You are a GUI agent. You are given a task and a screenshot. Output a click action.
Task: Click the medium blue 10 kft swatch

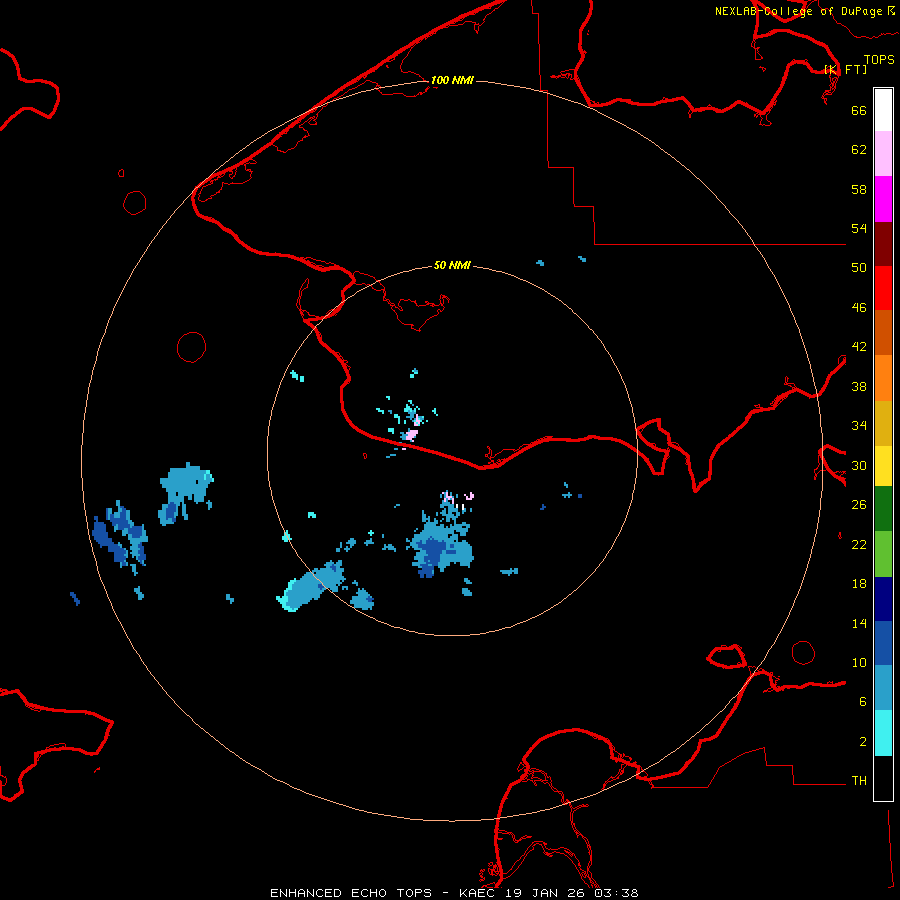[x=883, y=643]
